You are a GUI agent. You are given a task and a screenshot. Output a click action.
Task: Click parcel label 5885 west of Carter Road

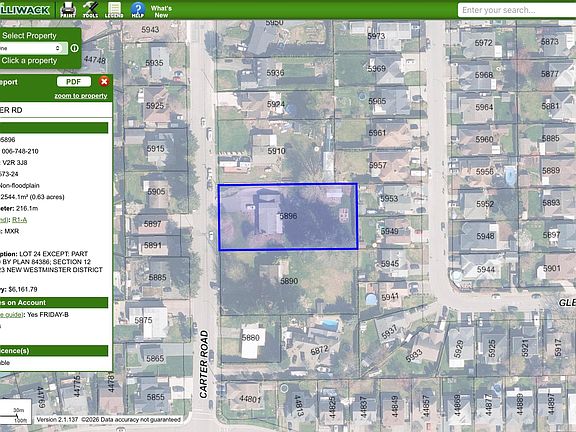pos(157,277)
